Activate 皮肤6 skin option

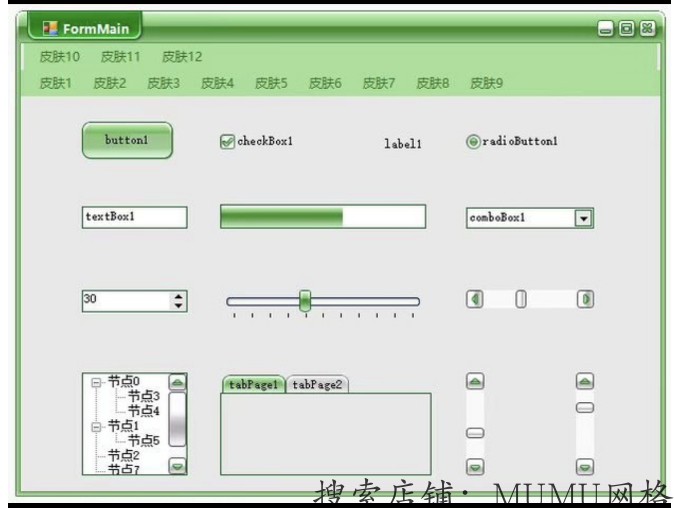325,83
